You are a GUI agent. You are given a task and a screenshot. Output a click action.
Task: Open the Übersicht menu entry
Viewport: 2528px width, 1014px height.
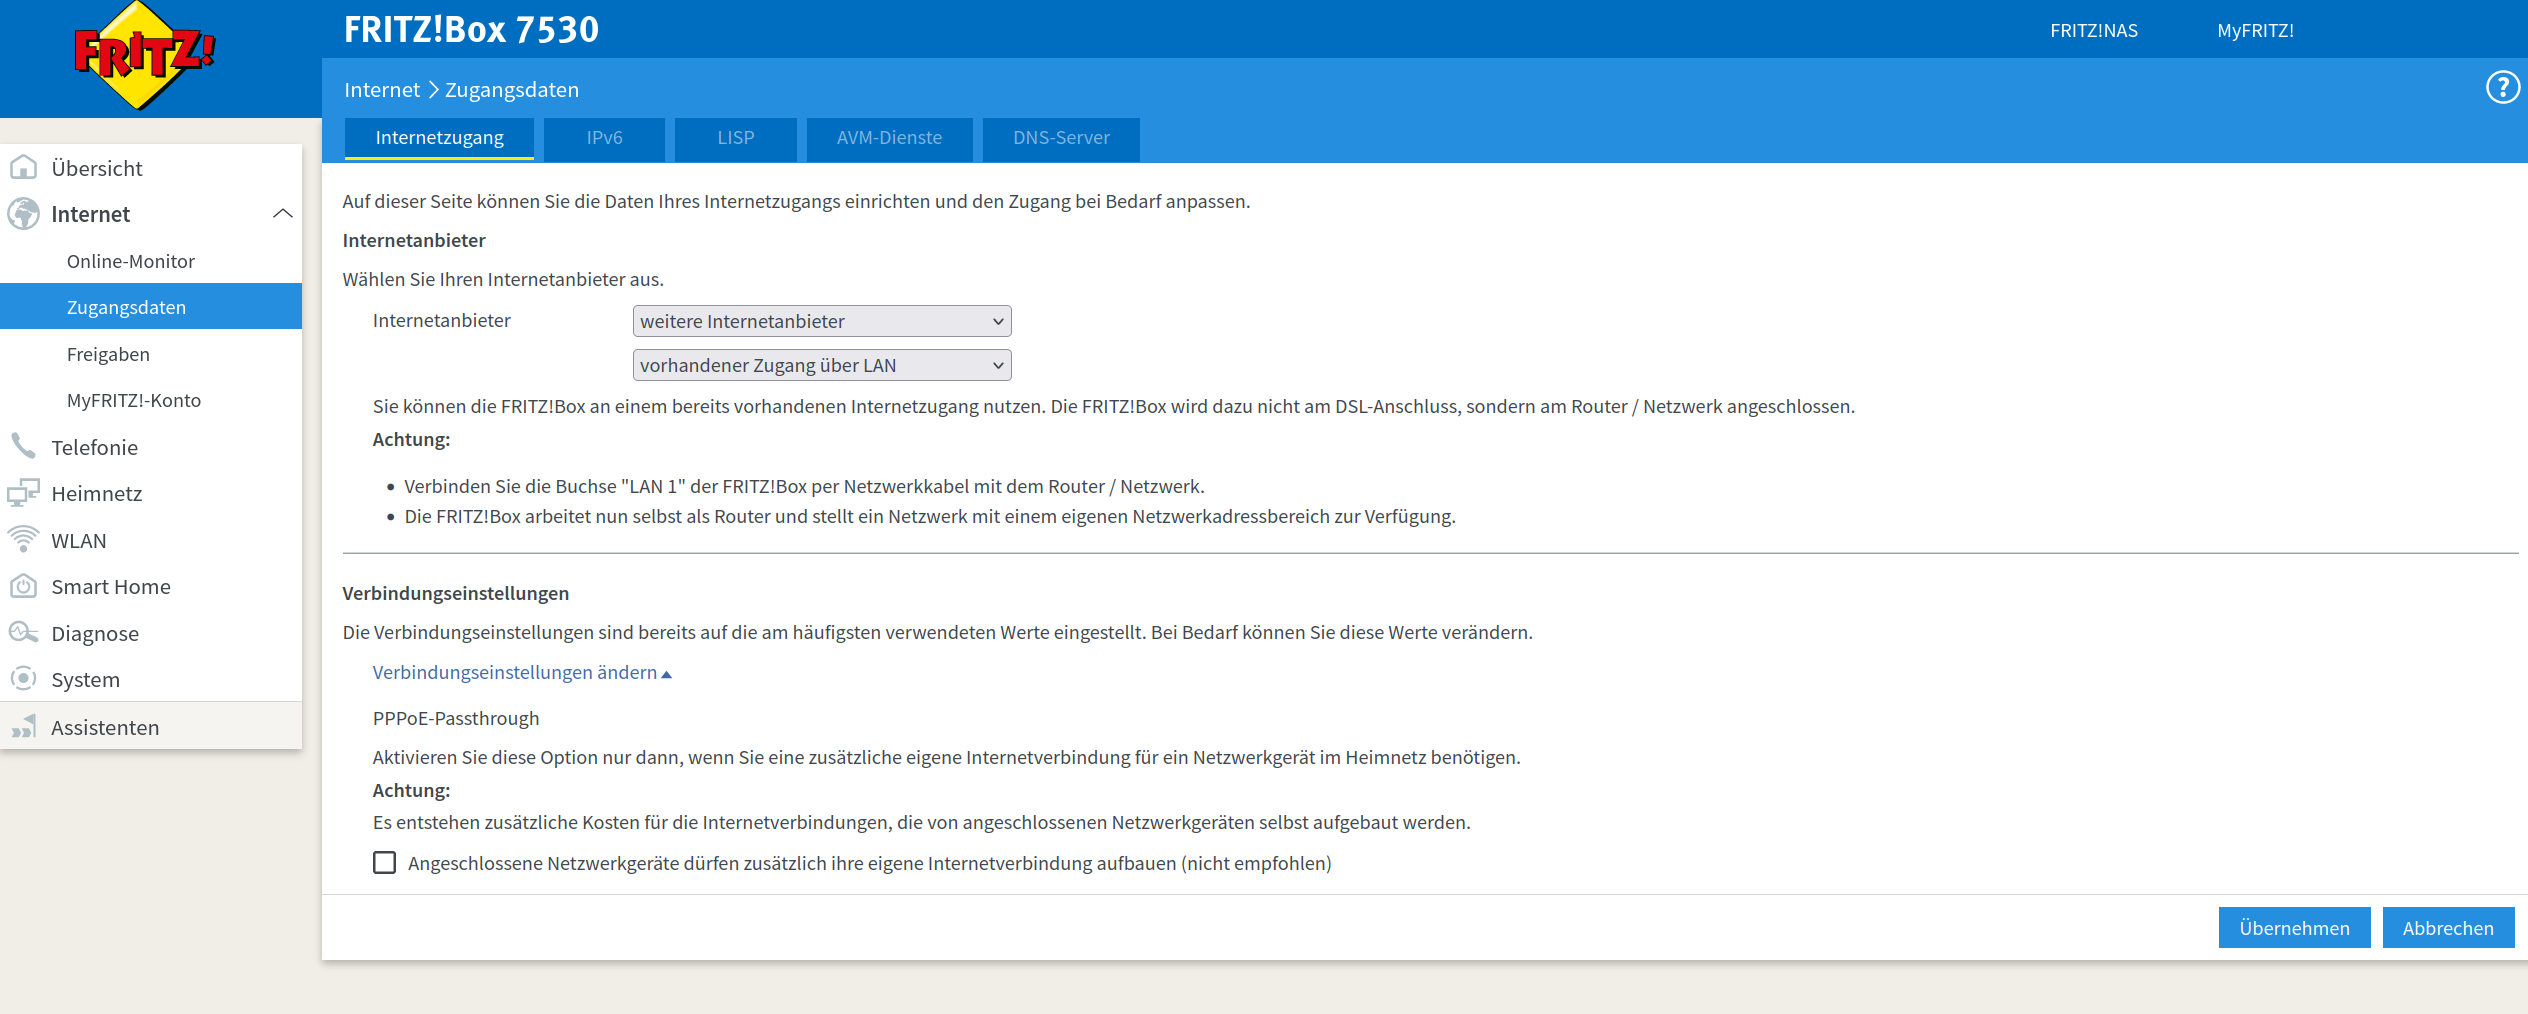click(151, 168)
